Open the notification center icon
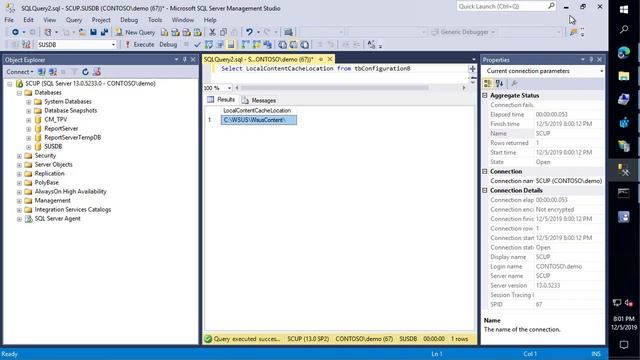 click(x=624, y=345)
